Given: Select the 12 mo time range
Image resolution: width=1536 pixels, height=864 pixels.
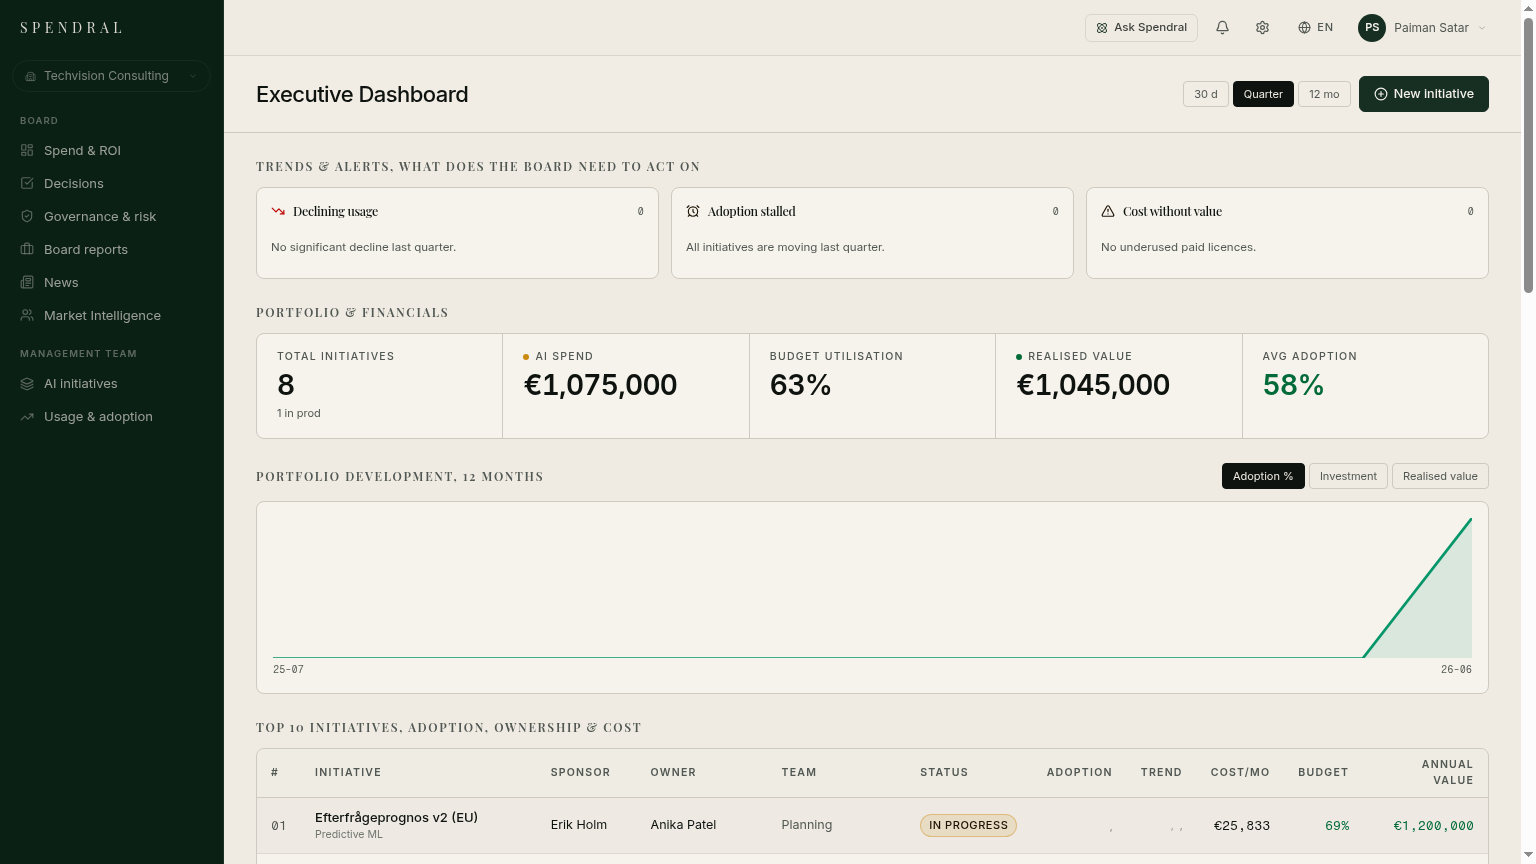Looking at the screenshot, I should pyautogui.click(x=1324, y=94).
